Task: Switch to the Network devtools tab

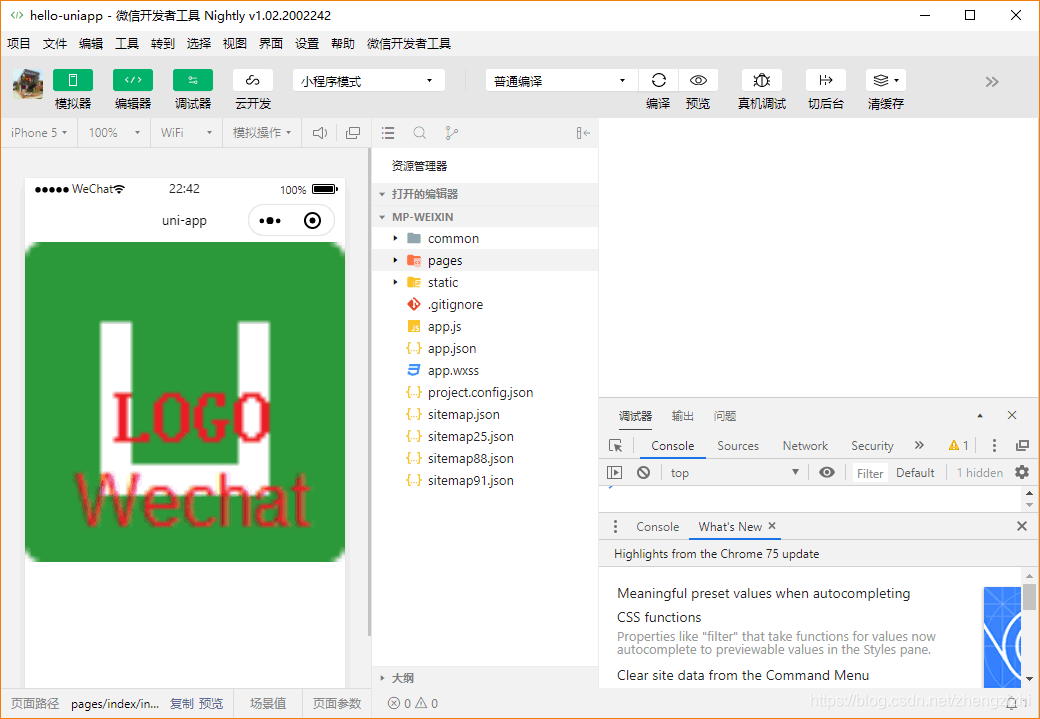Action: tap(805, 446)
